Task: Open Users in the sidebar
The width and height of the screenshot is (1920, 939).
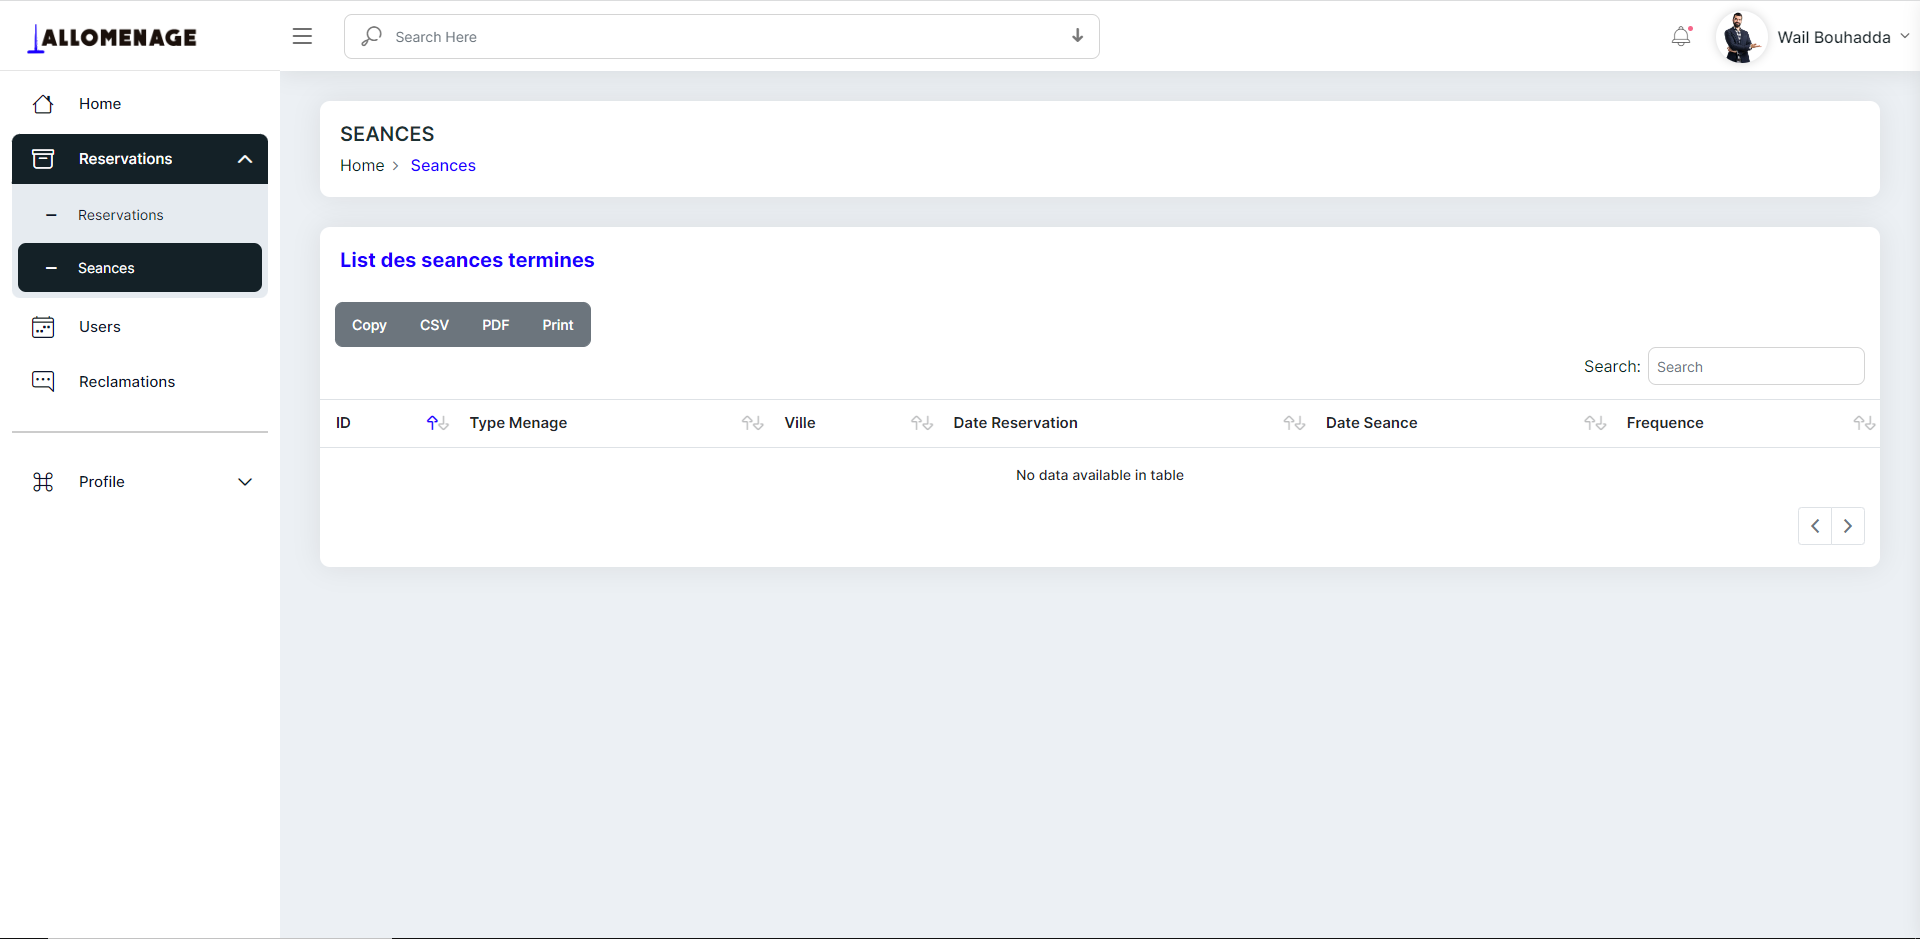Action: point(140,327)
